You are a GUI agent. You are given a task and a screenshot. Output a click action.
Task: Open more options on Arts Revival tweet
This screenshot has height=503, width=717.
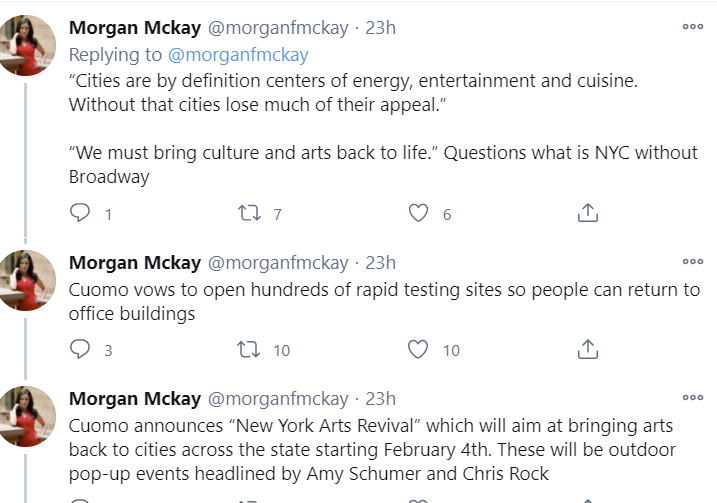click(x=692, y=398)
